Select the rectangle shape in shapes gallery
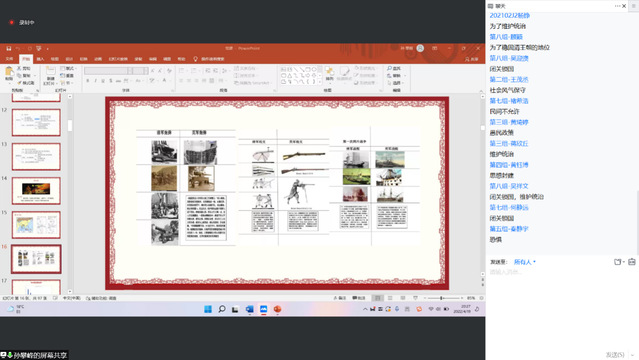 pos(308,69)
